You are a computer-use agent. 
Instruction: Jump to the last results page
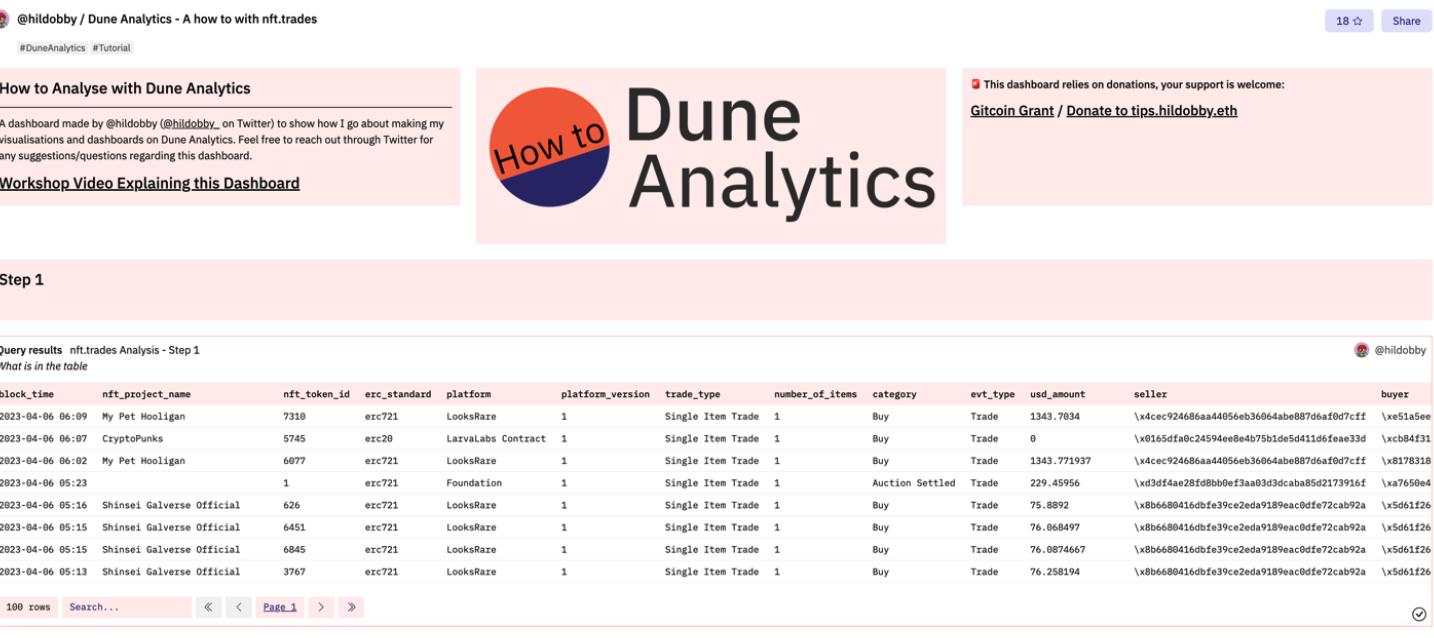[350, 607]
